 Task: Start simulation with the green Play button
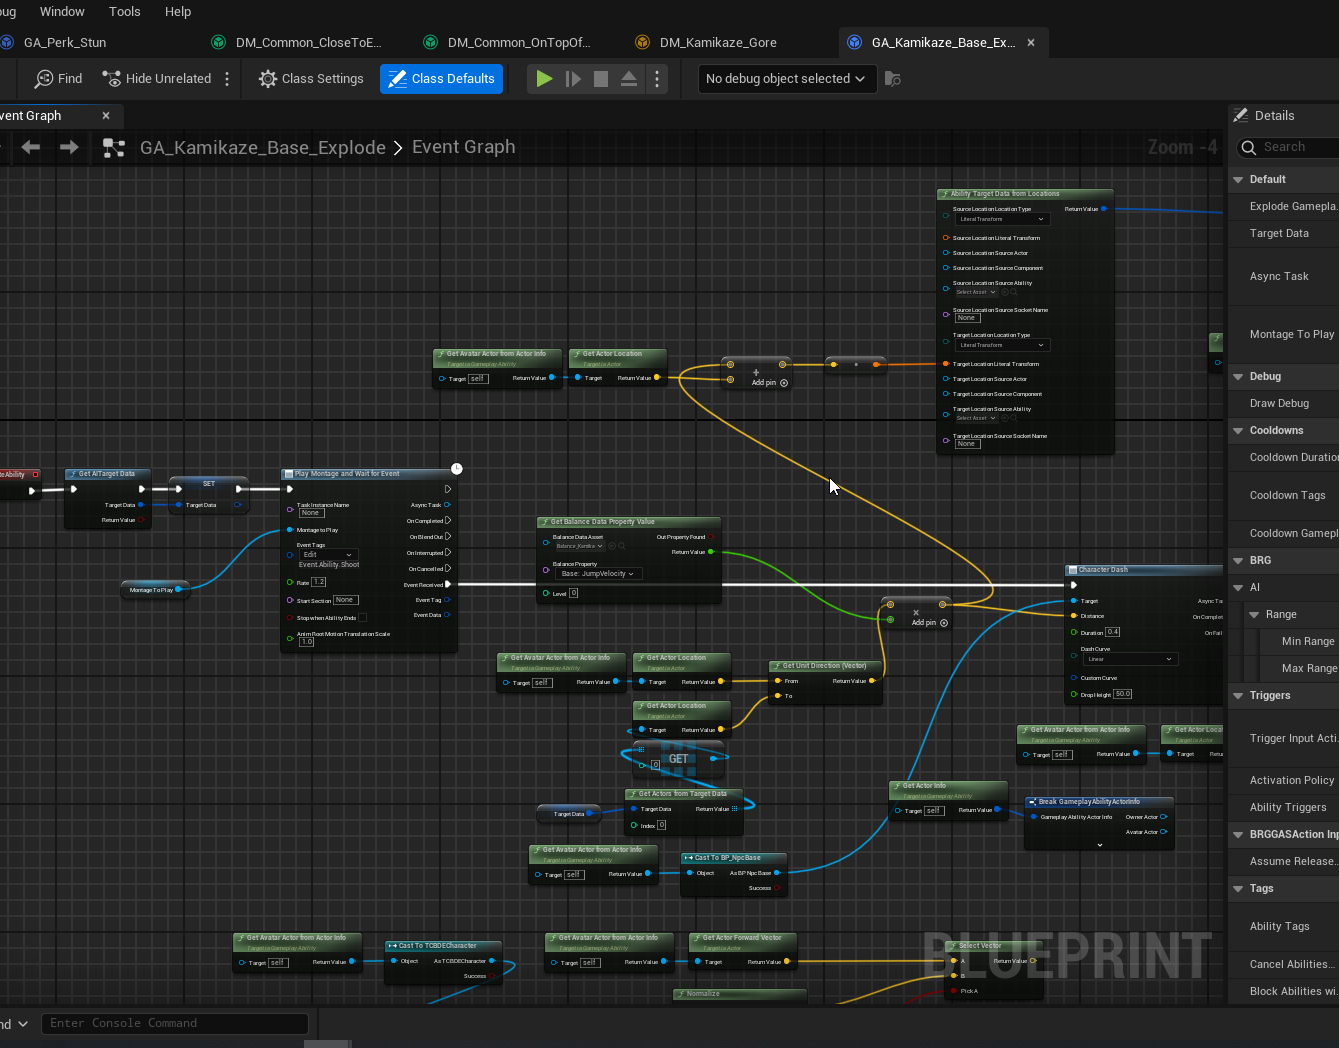point(544,79)
